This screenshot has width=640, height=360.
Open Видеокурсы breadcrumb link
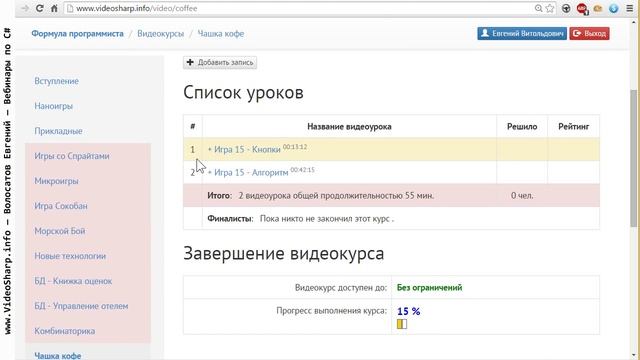point(160,34)
